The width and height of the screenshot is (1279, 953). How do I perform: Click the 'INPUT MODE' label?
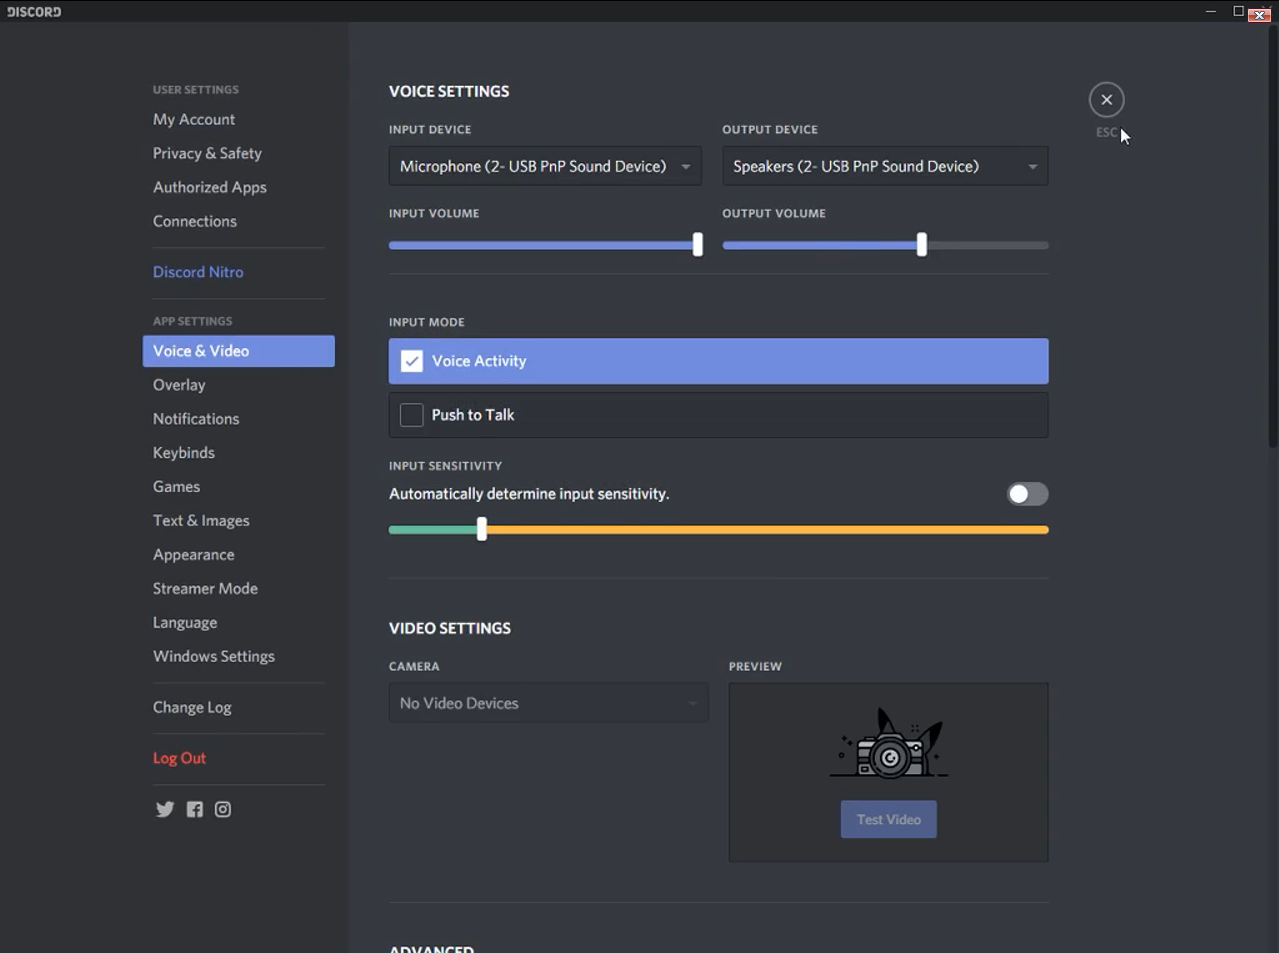point(427,322)
